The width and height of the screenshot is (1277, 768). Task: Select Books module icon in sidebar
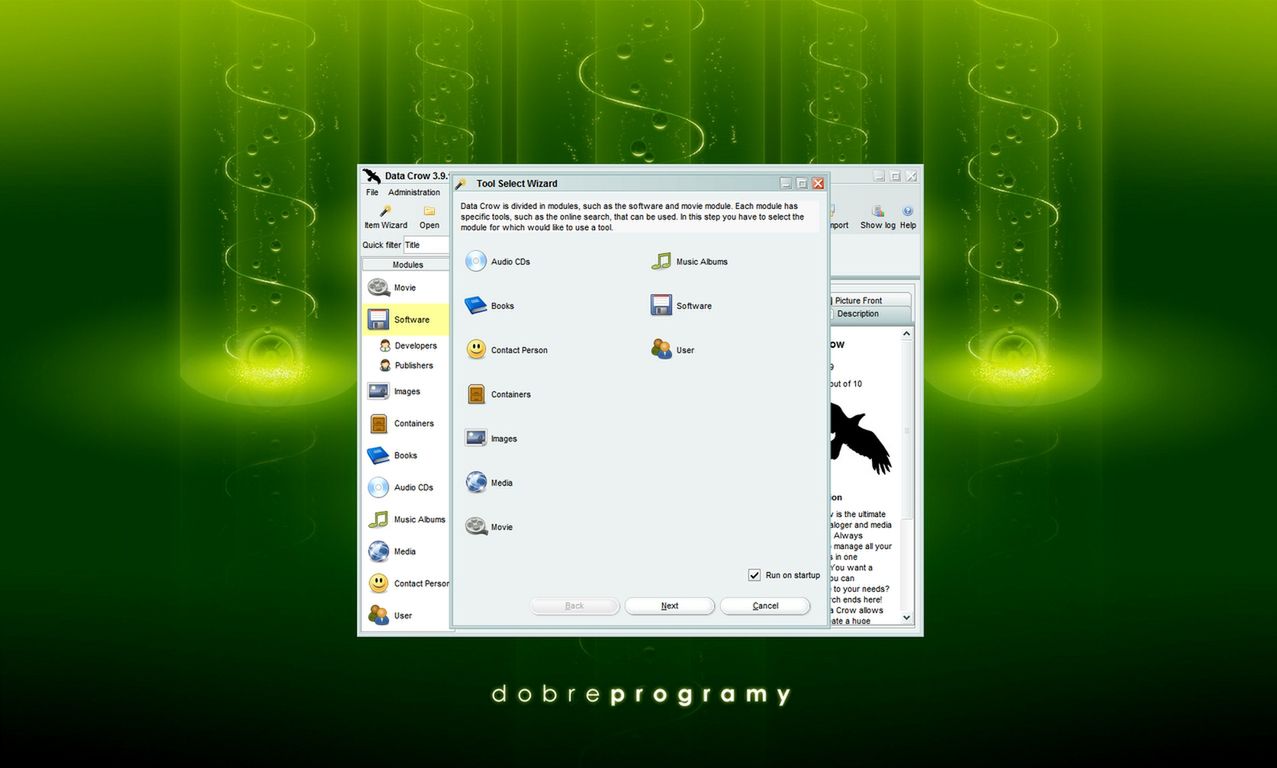[x=378, y=456]
